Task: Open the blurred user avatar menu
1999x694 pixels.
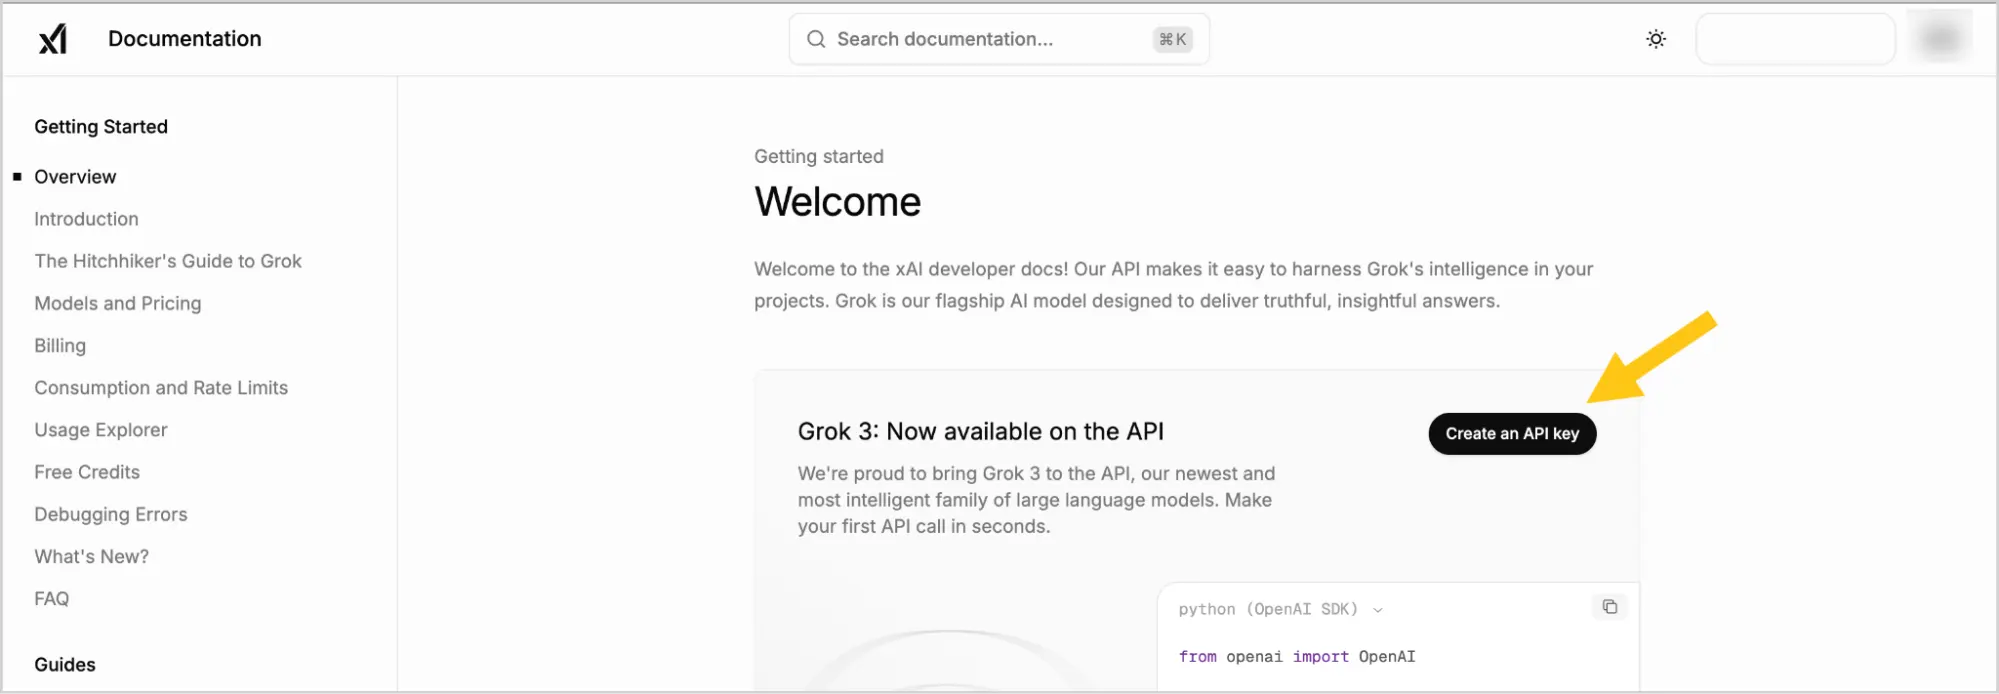Action: 1940,38
